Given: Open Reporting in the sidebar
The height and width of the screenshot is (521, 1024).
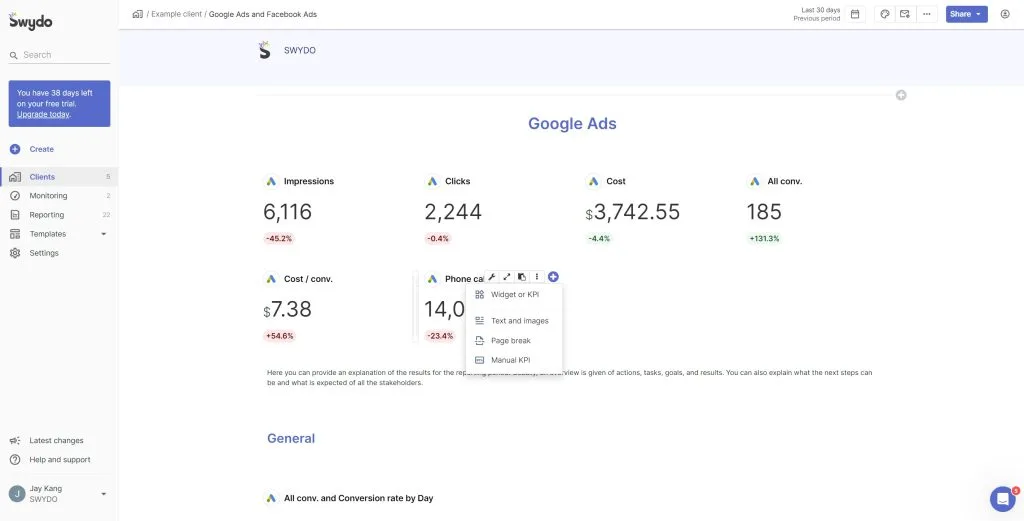Looking at the screenshot, I should click(x=59, y=215).
